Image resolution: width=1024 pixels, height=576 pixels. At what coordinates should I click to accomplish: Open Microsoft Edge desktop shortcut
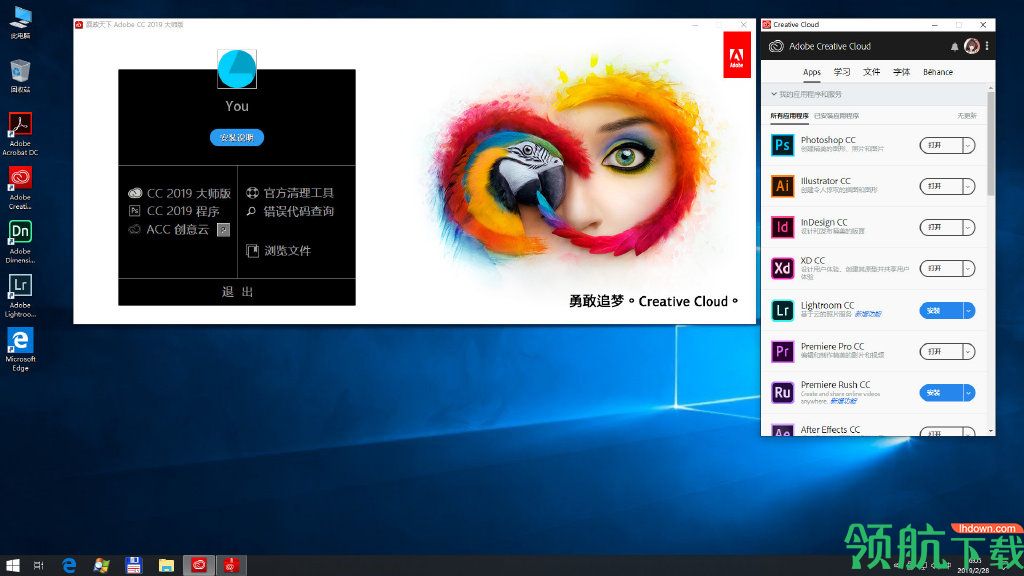[x=20, y=350]
